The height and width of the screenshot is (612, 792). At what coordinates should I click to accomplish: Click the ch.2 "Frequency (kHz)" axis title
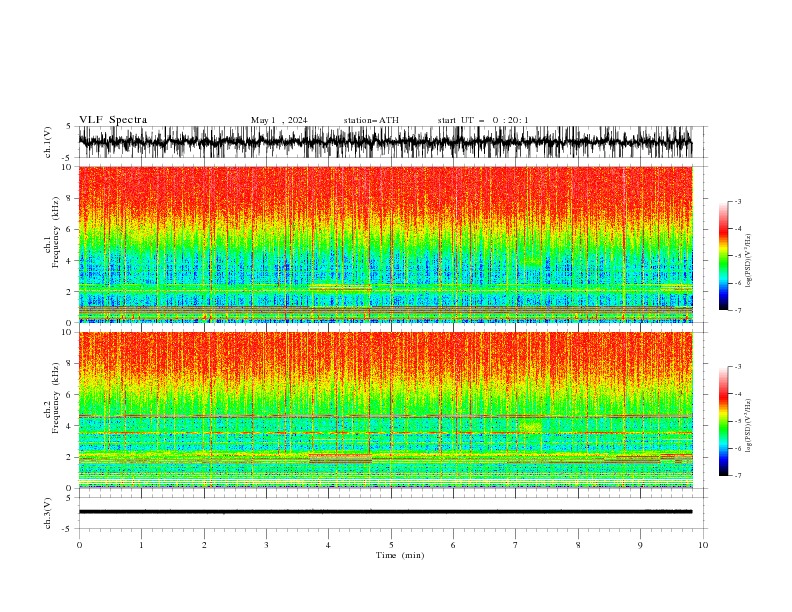[56, 398]
